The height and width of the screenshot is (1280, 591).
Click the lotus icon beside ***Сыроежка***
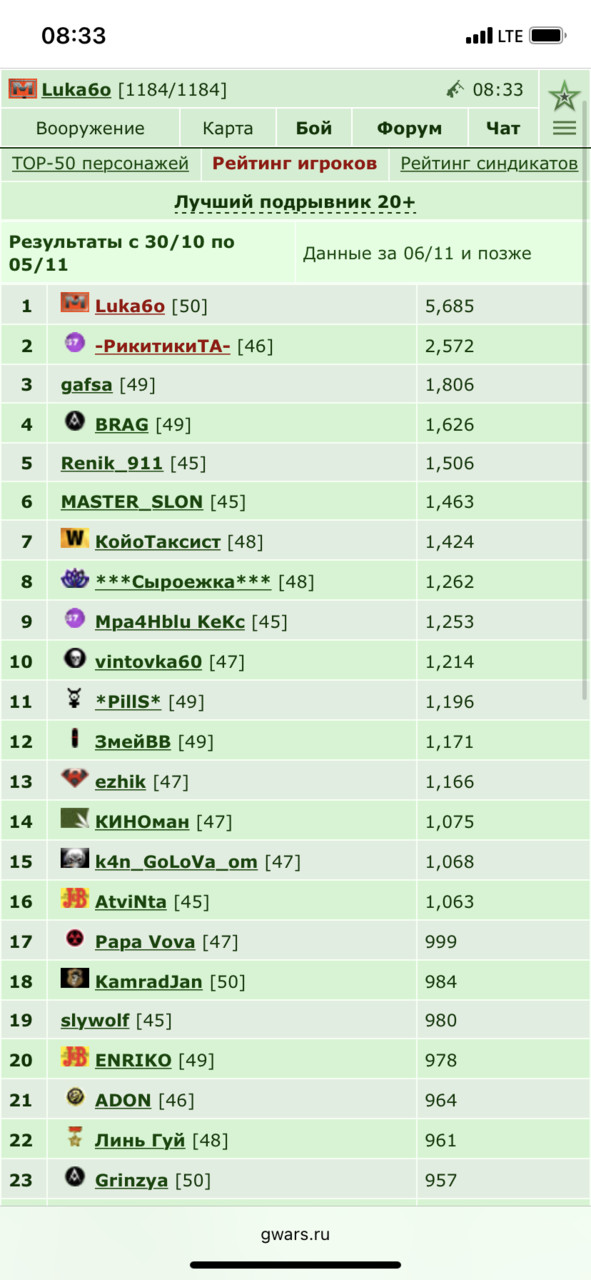click(75, 580)
